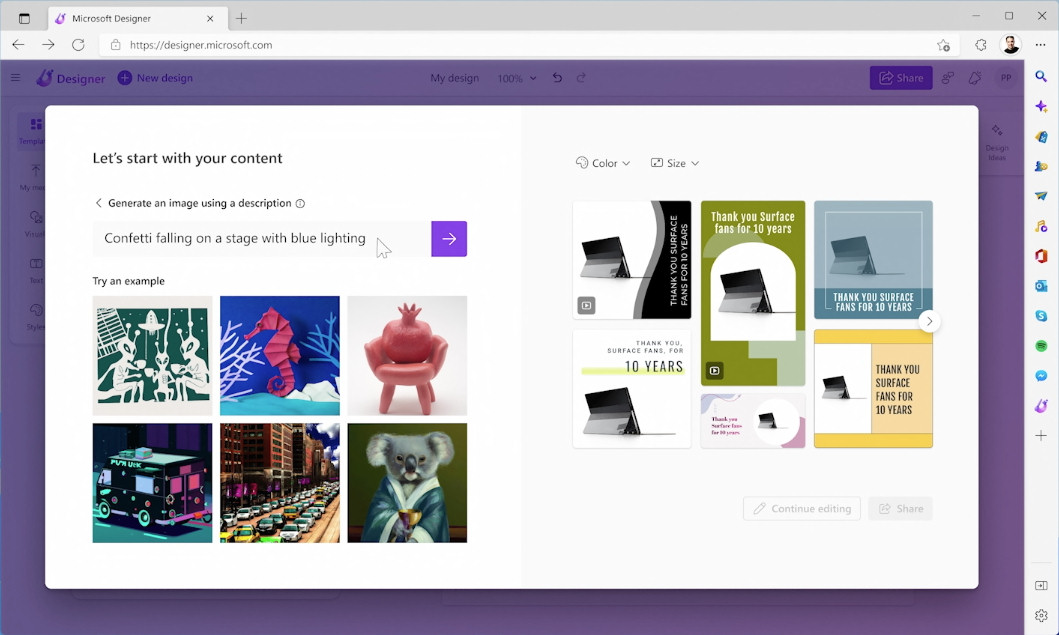Viewport: 1059px width, 635px height.
Task: Open the collaboration people icon in header
Action: [948, 78]
